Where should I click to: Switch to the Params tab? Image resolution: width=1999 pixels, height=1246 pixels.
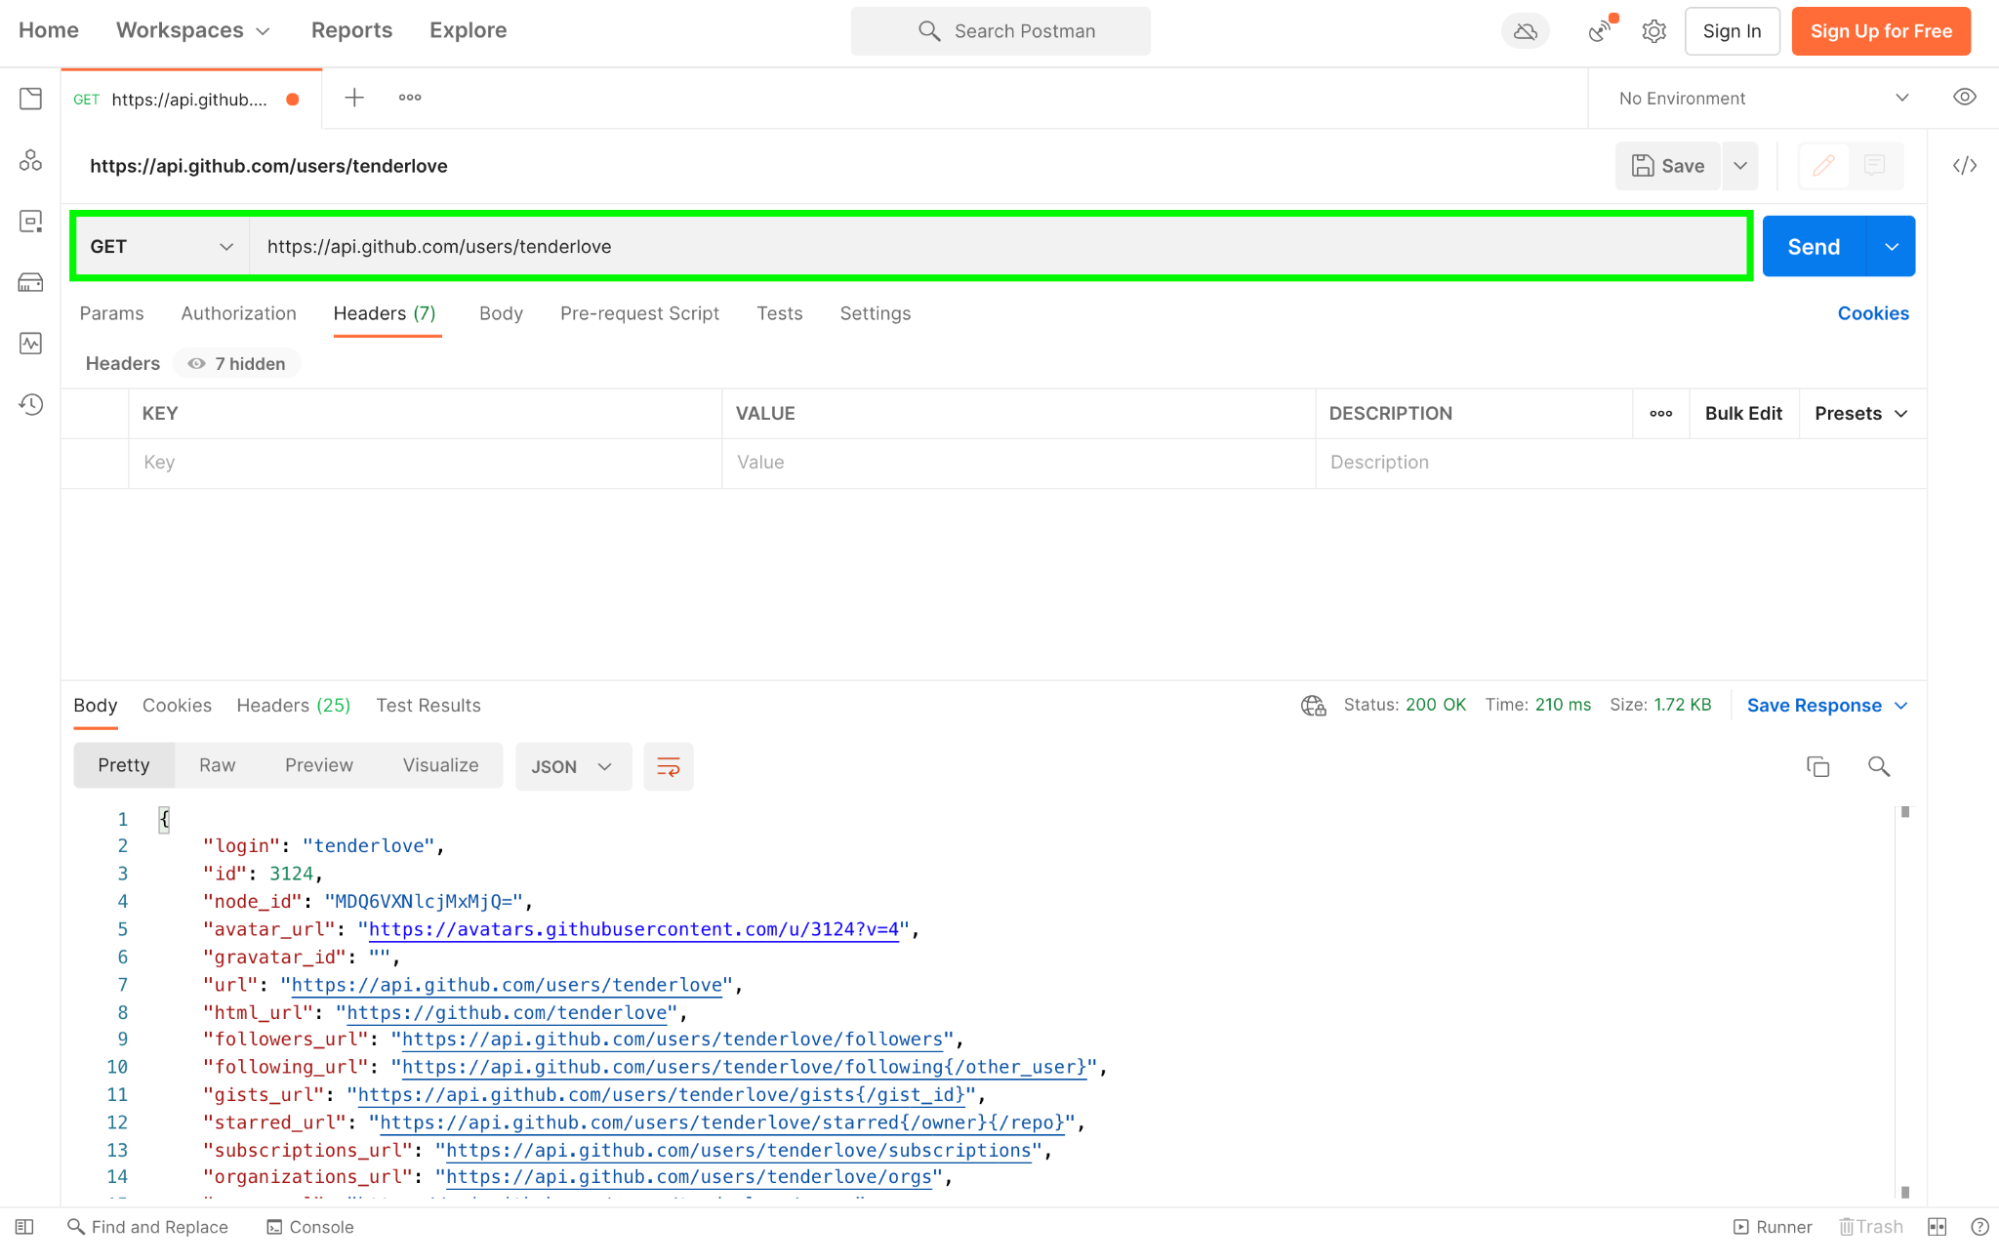click(x=112, y=313)
